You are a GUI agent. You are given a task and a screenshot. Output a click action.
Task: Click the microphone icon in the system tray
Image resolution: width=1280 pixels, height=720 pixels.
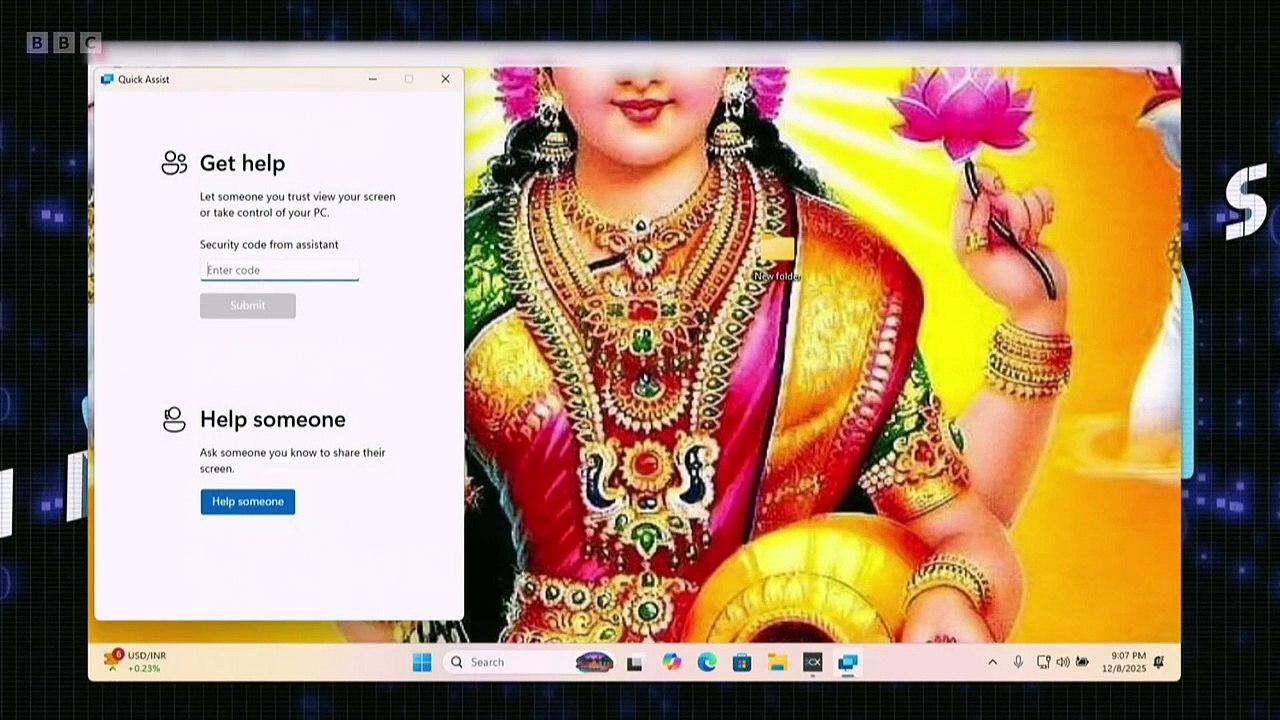click(x=1018, y=662)
